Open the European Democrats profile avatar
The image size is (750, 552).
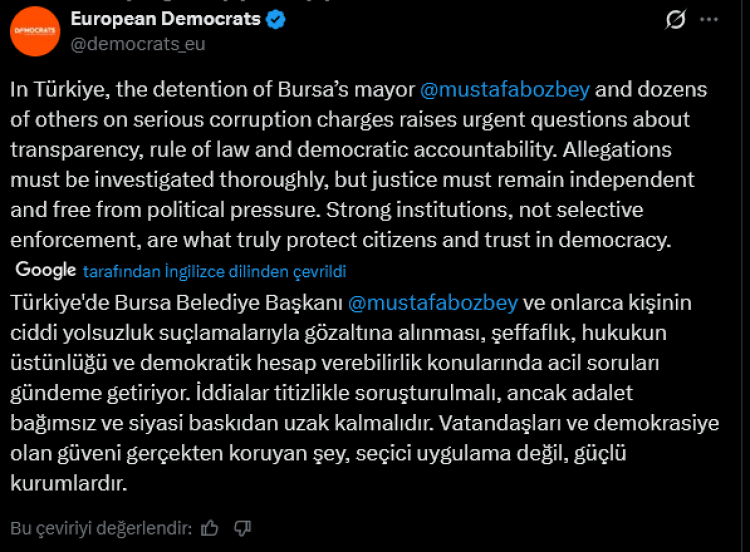pos(35,31)
